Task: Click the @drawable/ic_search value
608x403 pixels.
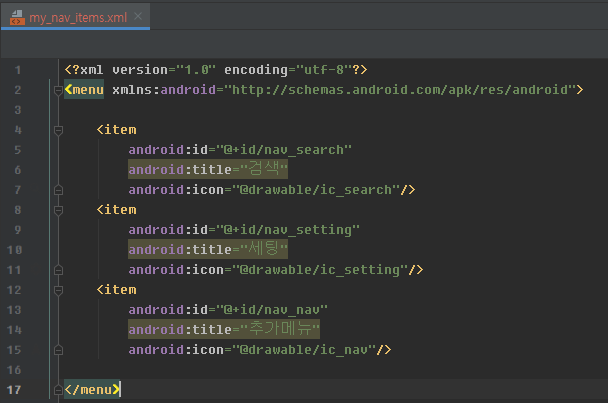Action: pyautogui.click(x=316, y=190)
